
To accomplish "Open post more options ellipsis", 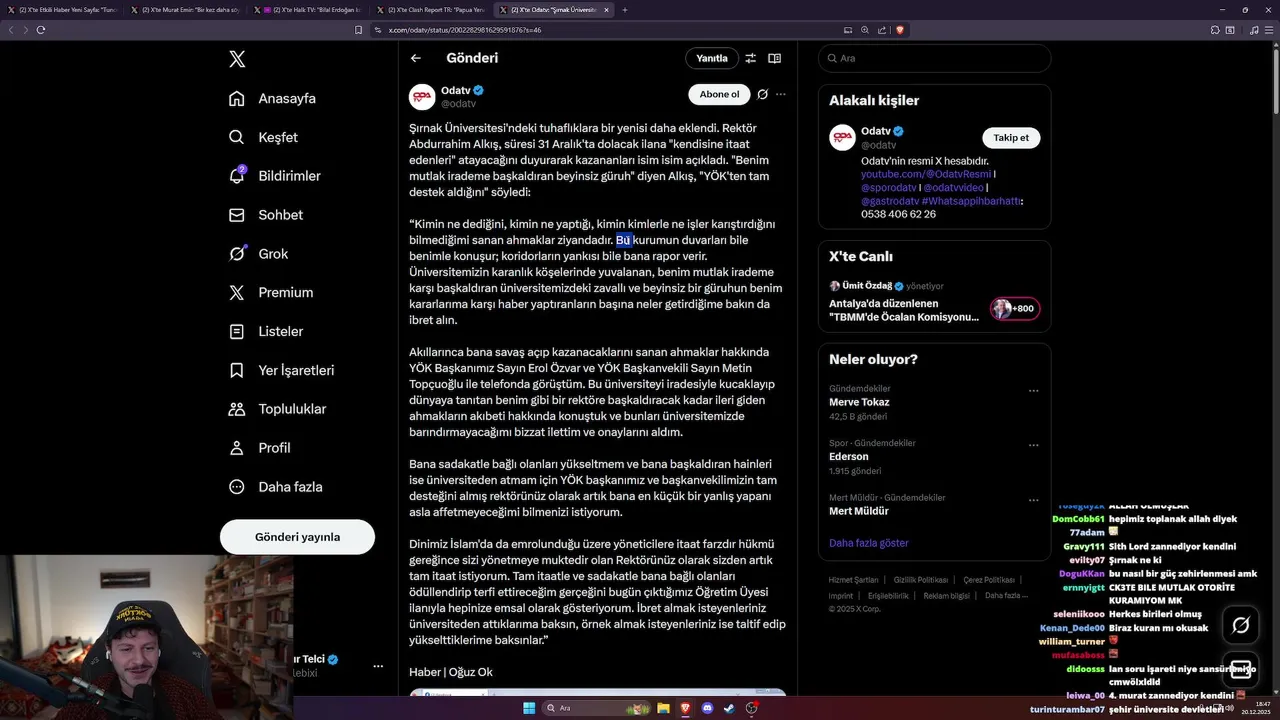I will 781,94.
